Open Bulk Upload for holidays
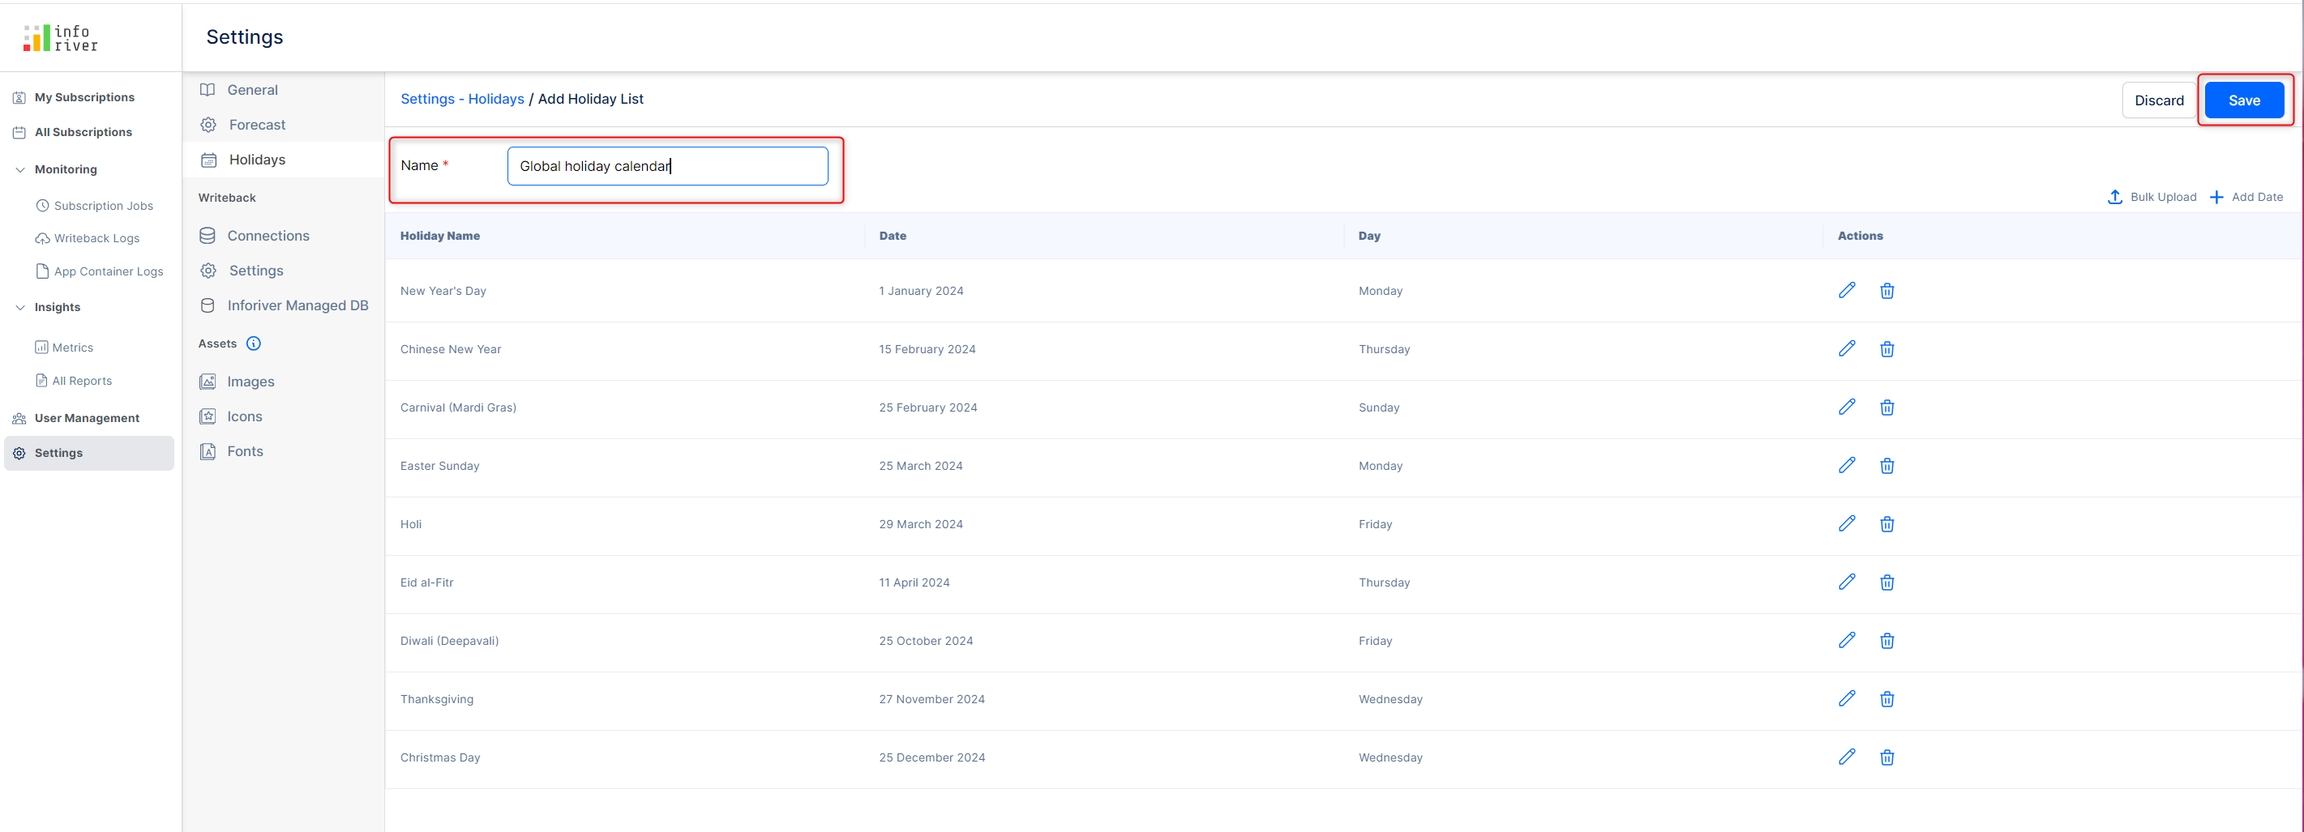Viewport: 2304px width, 832px height. 2151,197
